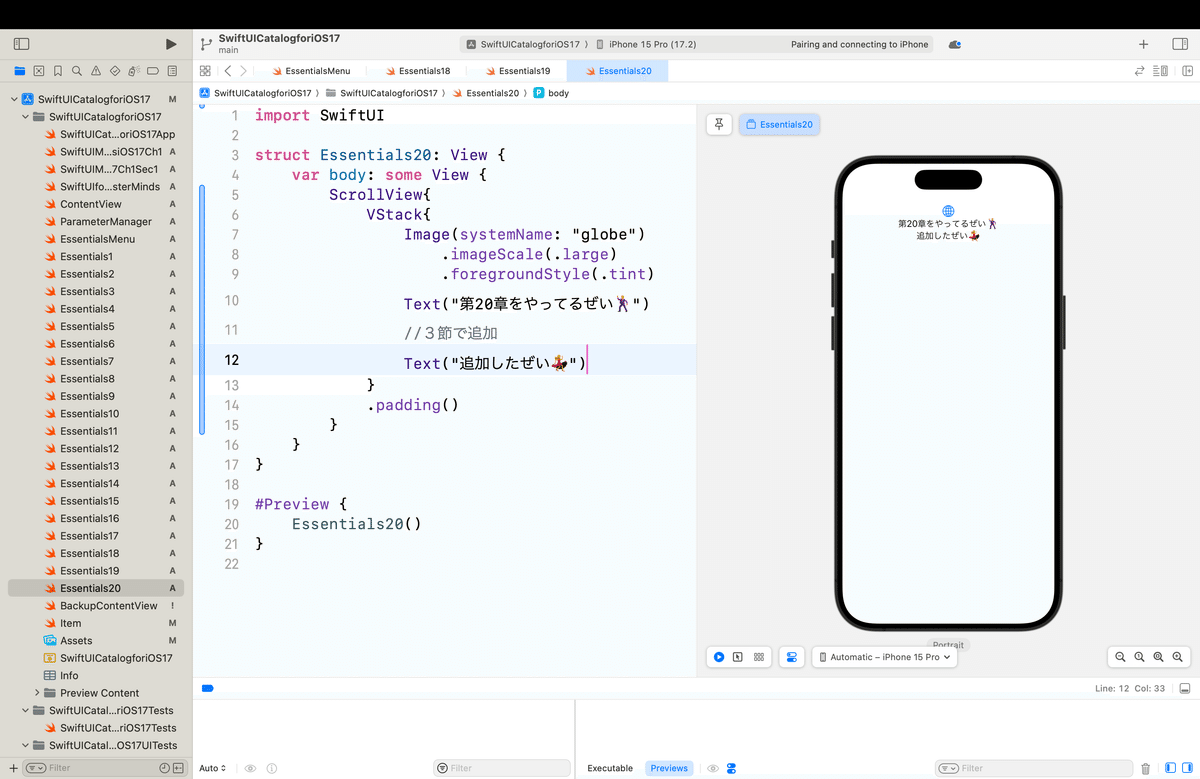Select the Executable console button
1200x779 pixels.
point(610,768)
